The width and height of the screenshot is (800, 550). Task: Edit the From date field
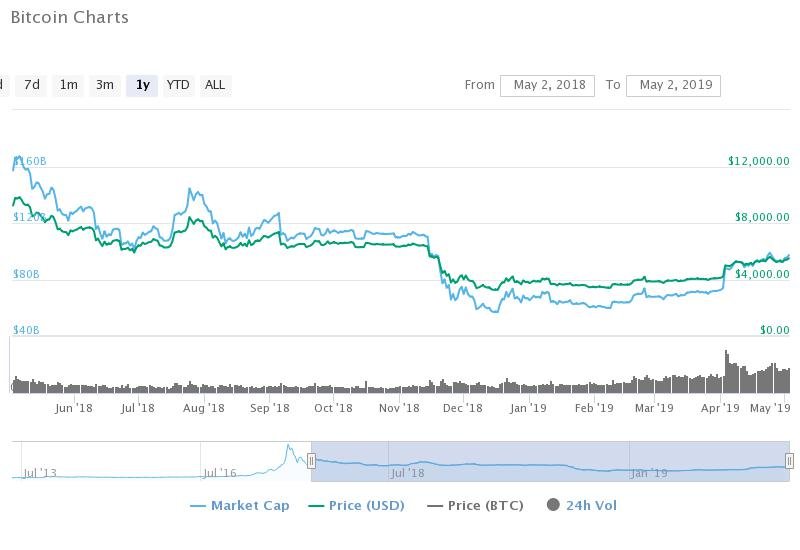pos(547,85)
